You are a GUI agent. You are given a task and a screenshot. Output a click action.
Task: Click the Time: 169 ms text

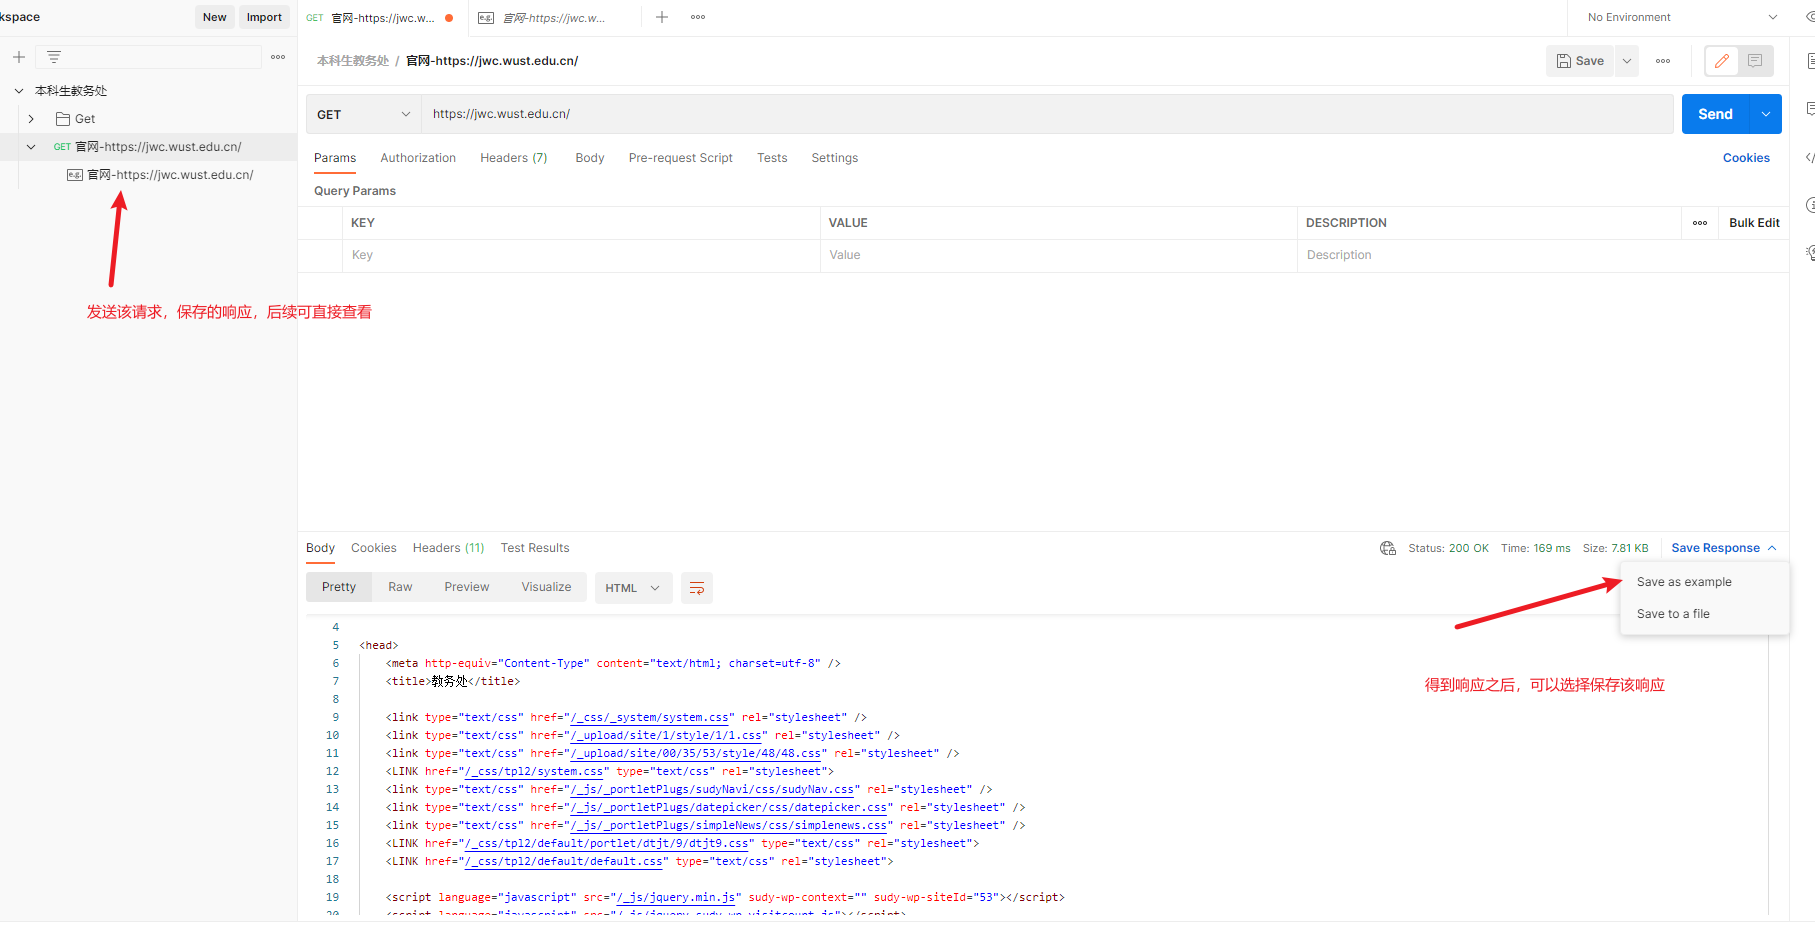click(x=1535, y=548)
